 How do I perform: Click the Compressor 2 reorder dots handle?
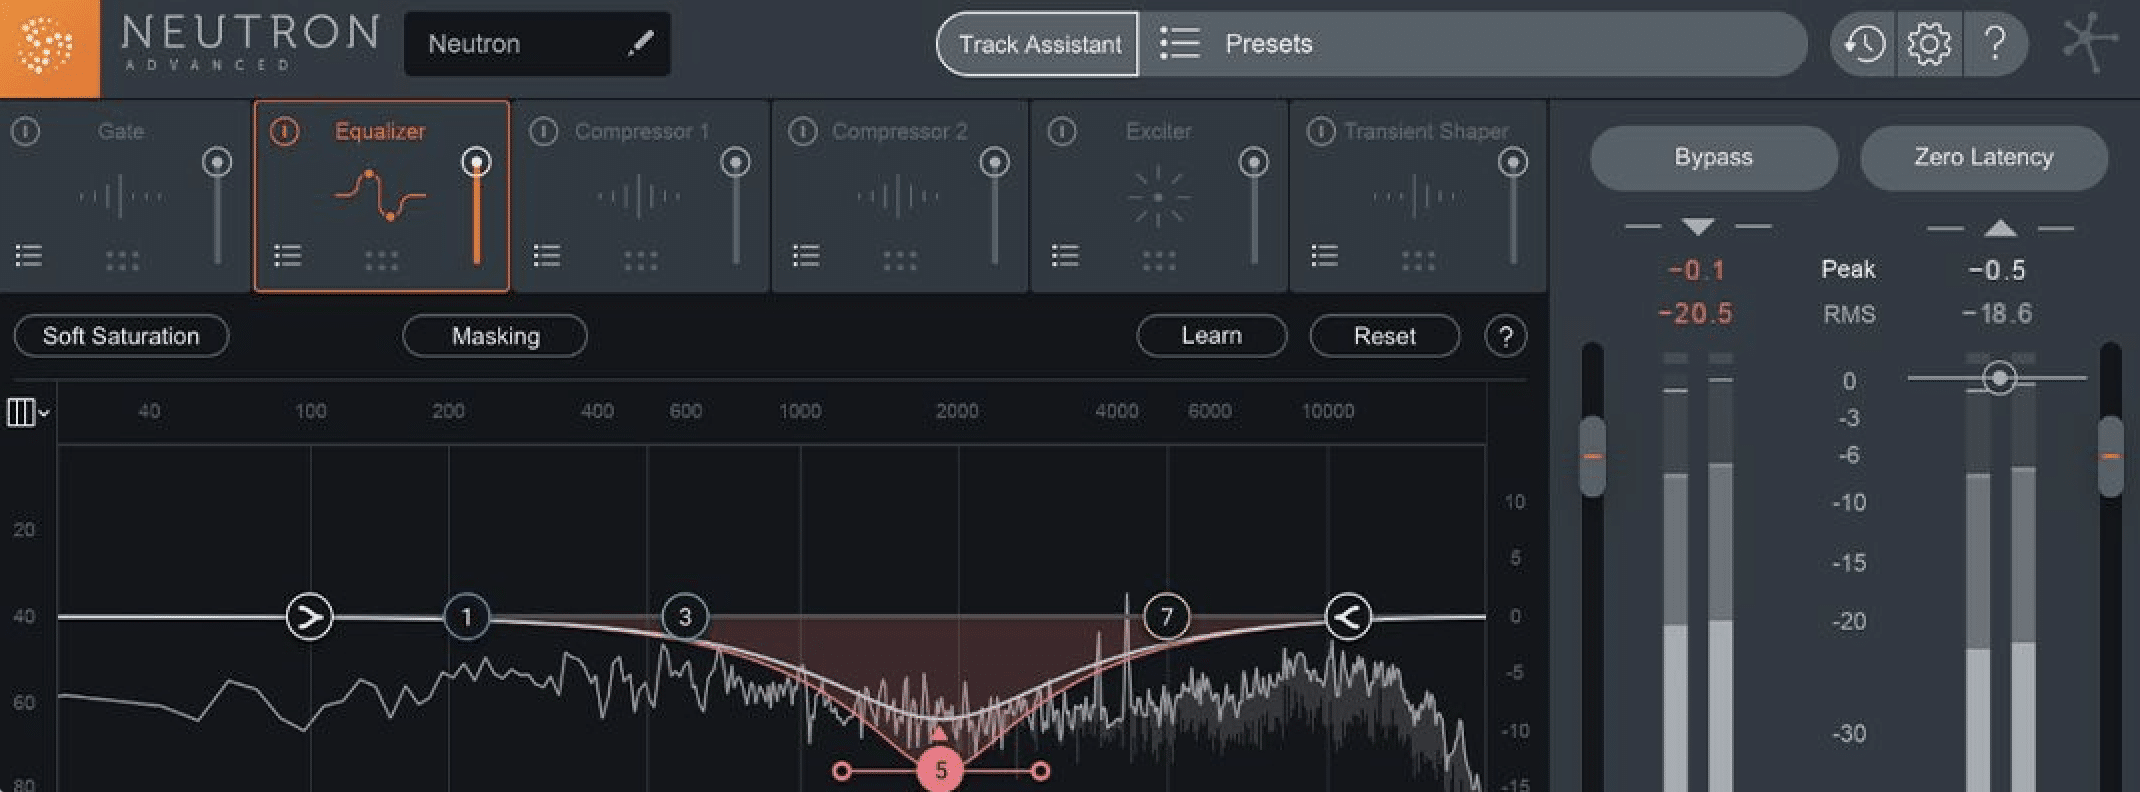[x=899, y=261]
